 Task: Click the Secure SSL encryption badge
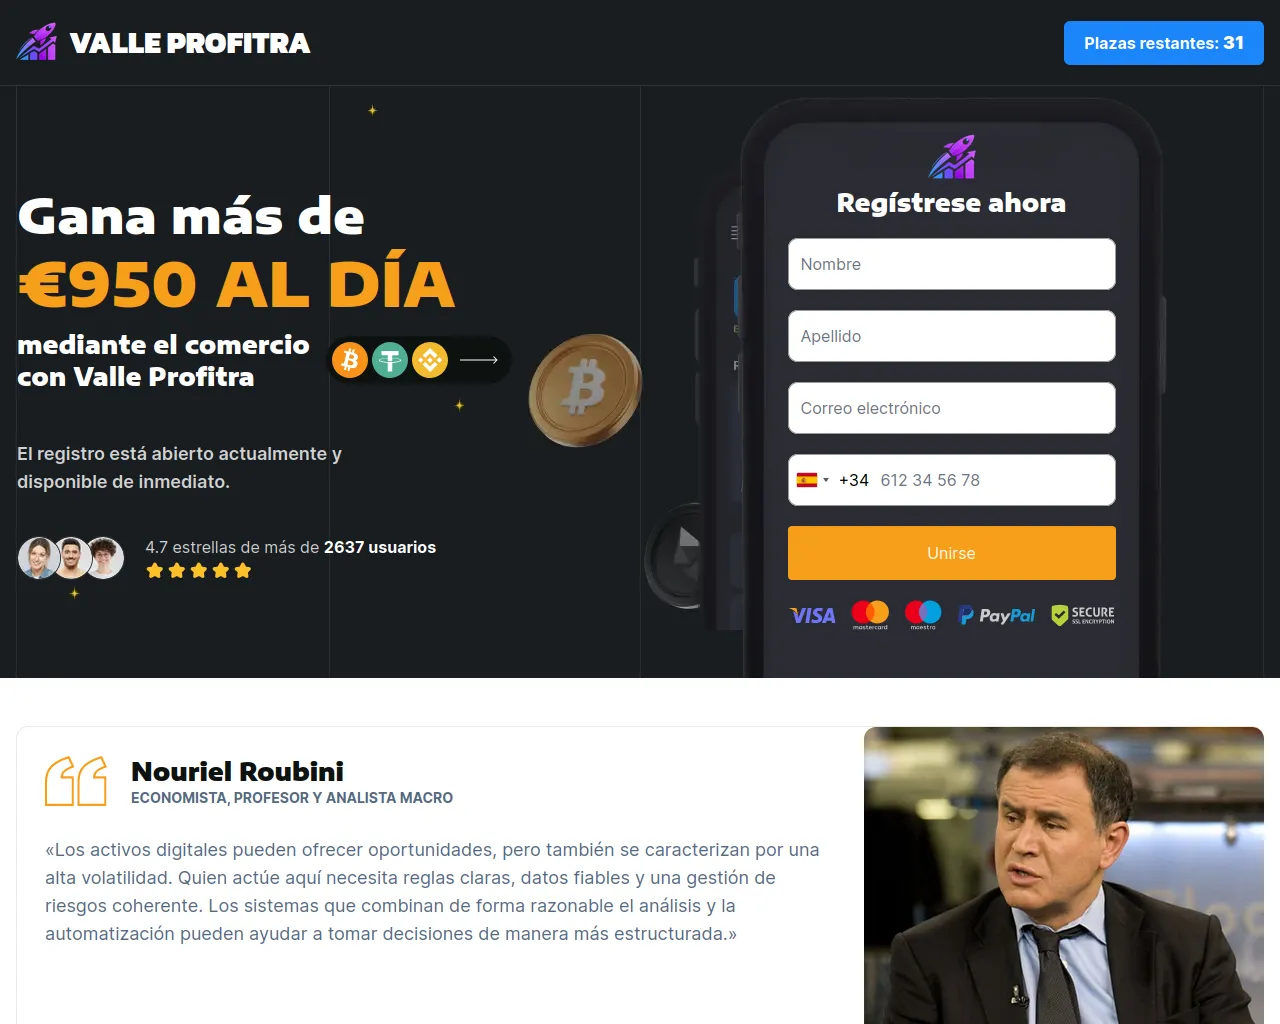coord(1083,615)
